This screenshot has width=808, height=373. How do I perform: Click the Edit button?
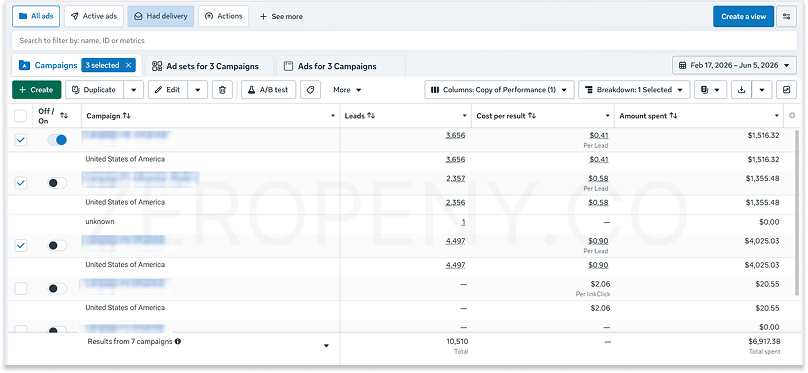[x=168, y=90]
